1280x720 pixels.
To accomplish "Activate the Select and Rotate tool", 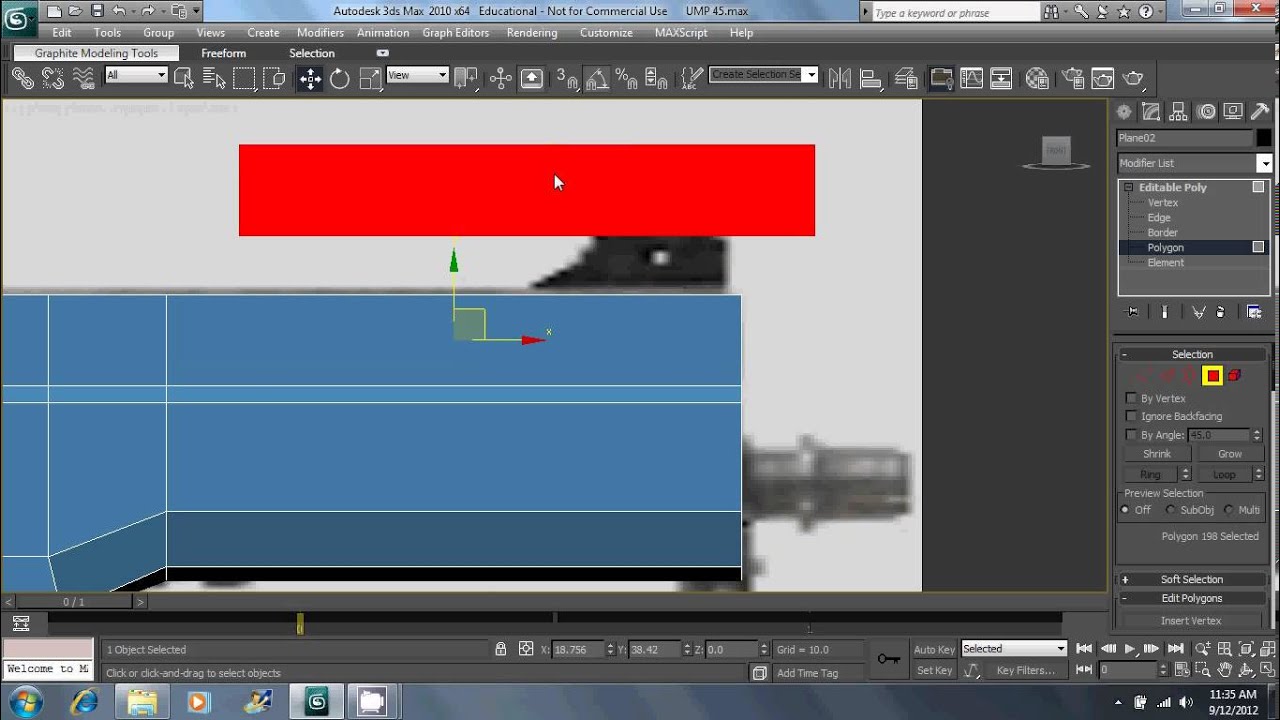I will click(x=340, y=78).
